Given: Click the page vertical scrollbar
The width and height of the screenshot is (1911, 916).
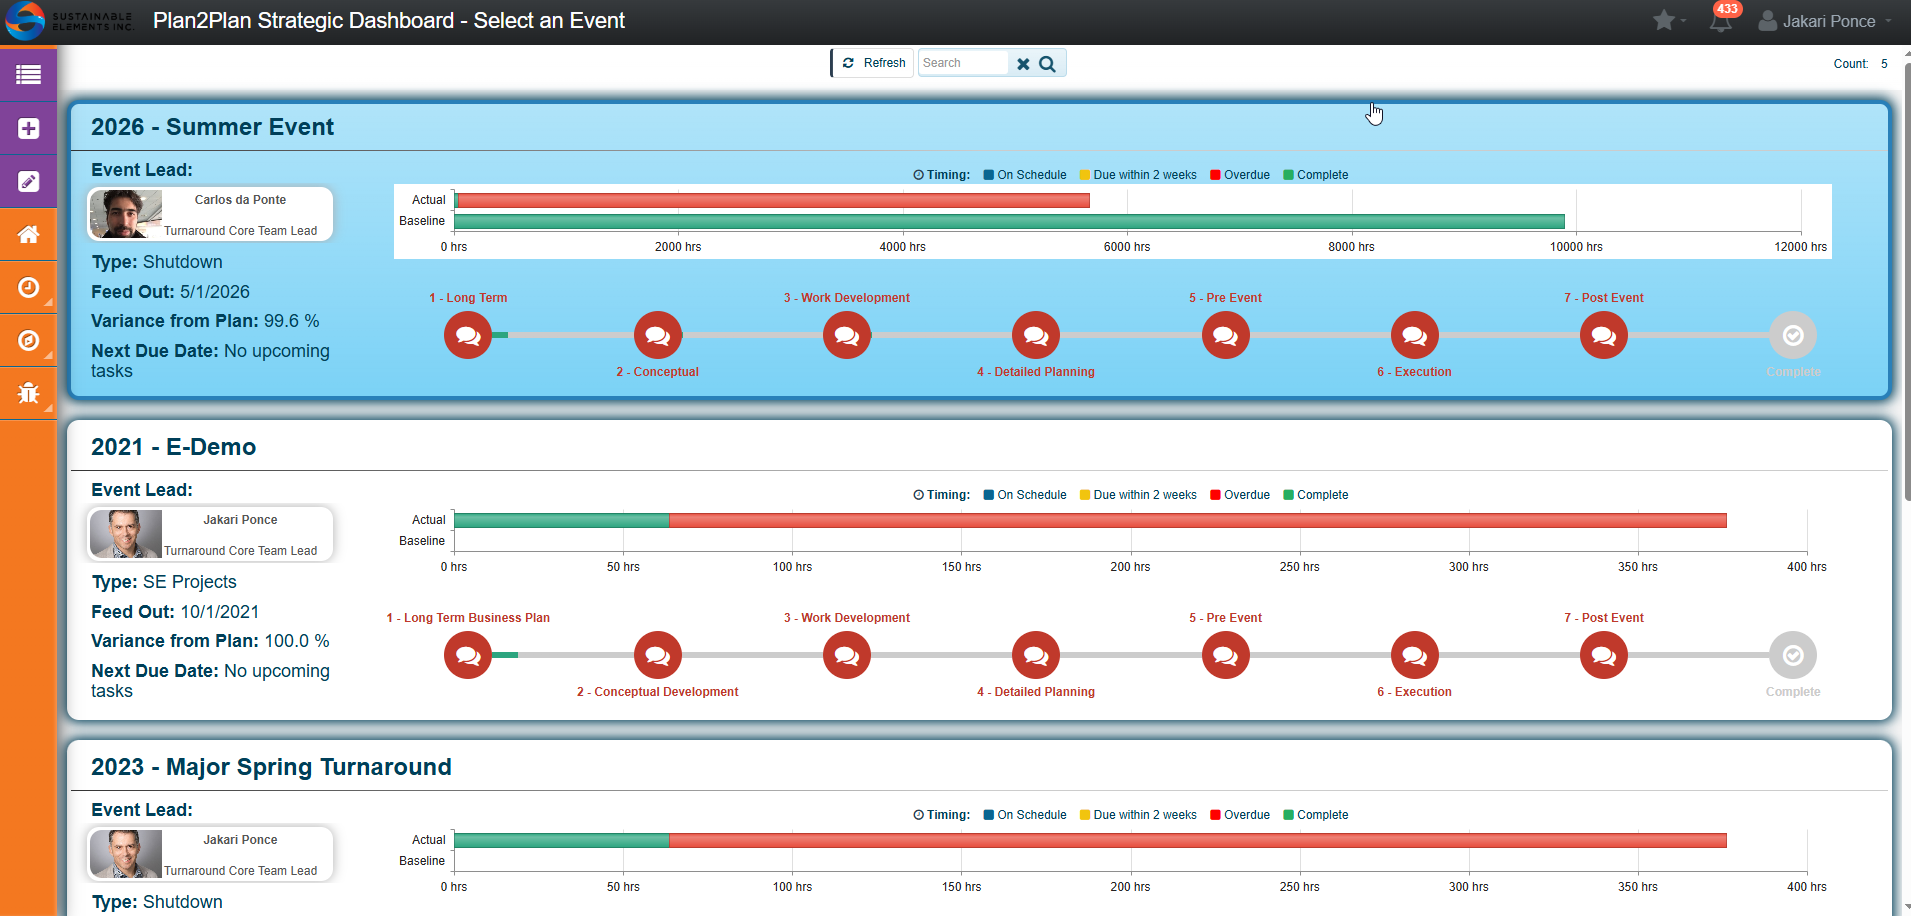Looking at the screenshot, I should tap(1906, 280).
